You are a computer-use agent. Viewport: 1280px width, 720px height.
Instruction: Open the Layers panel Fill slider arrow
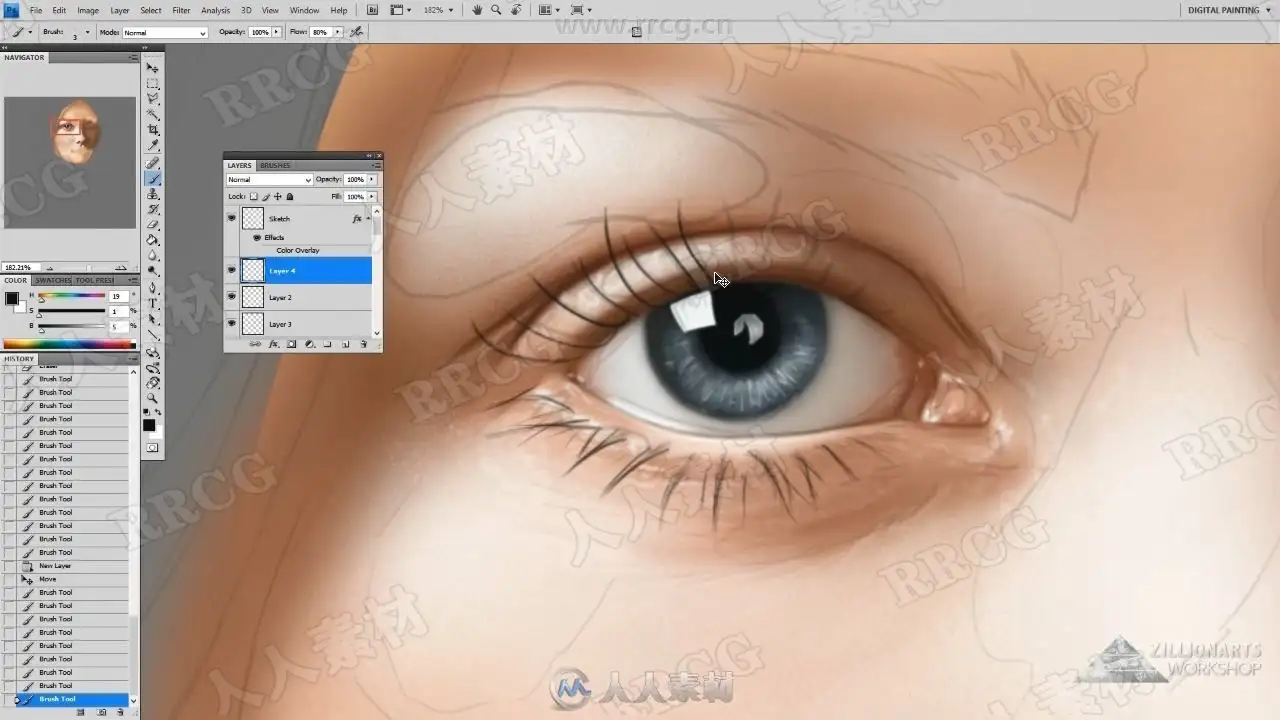pos(372,197)
